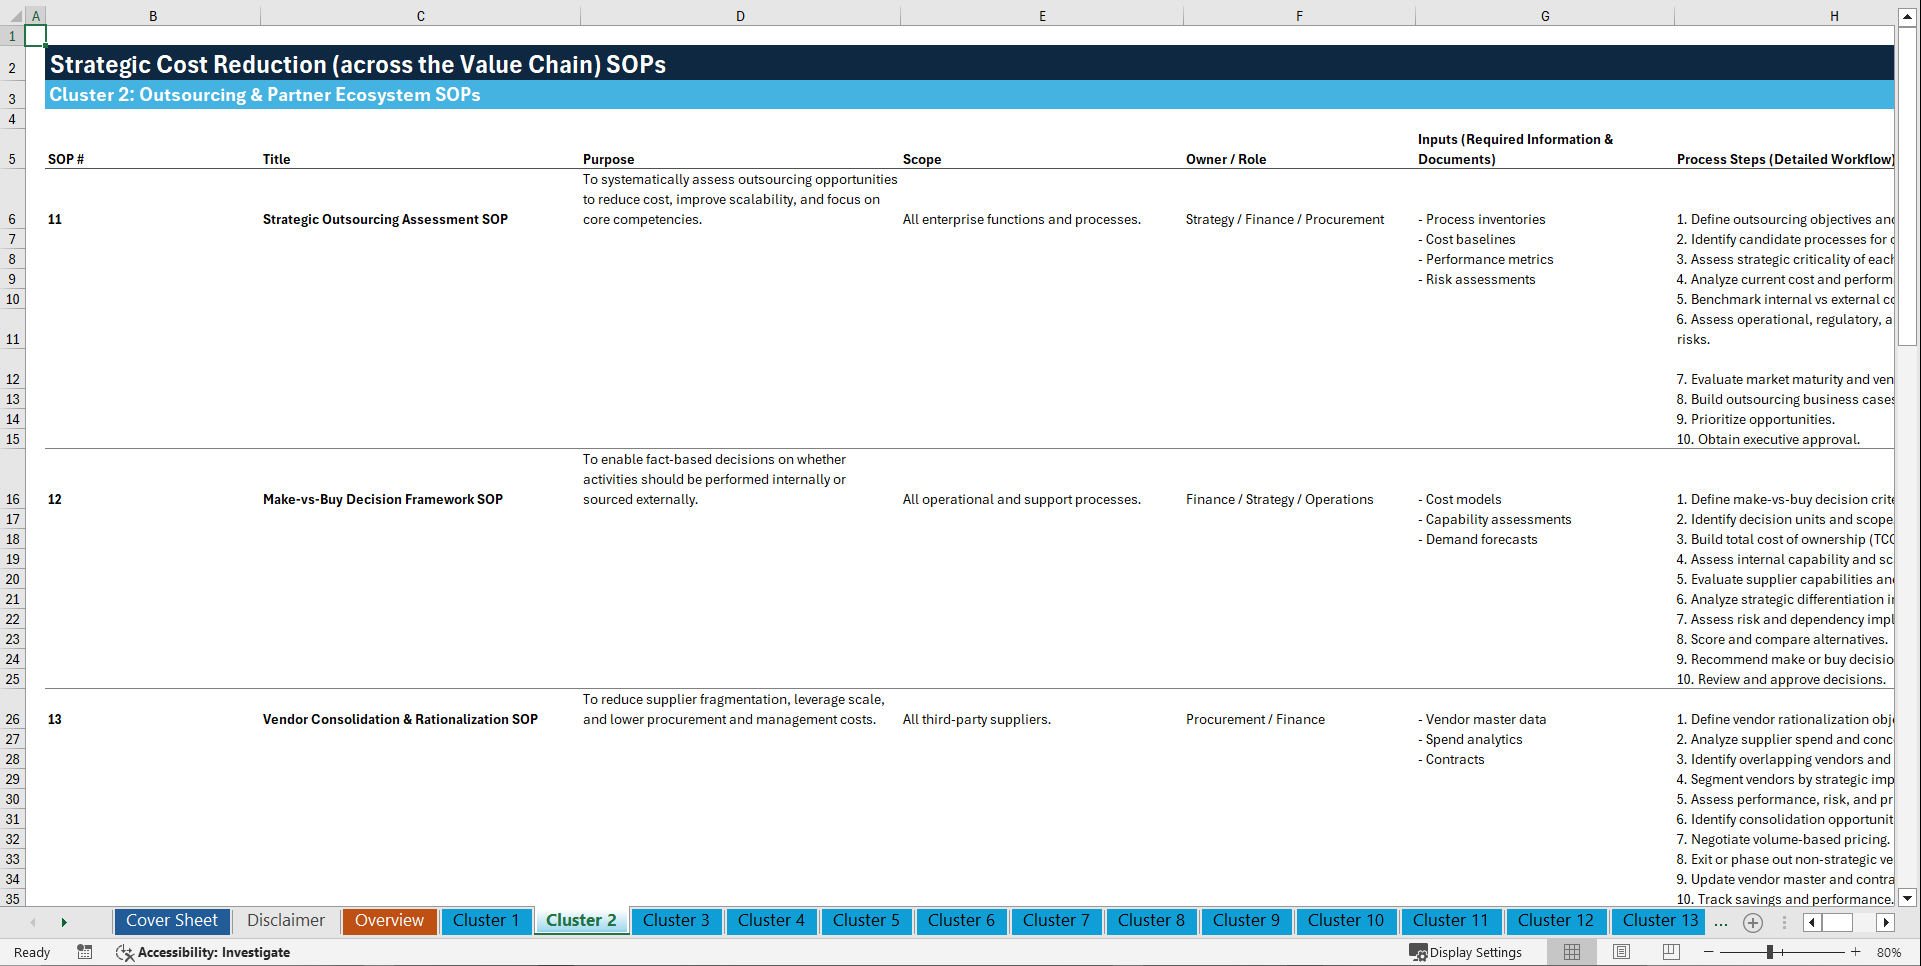Open Page Break Preview via status bar icon
The width and height of the screenshot is (1921, 966).
tap(1671, 952)
